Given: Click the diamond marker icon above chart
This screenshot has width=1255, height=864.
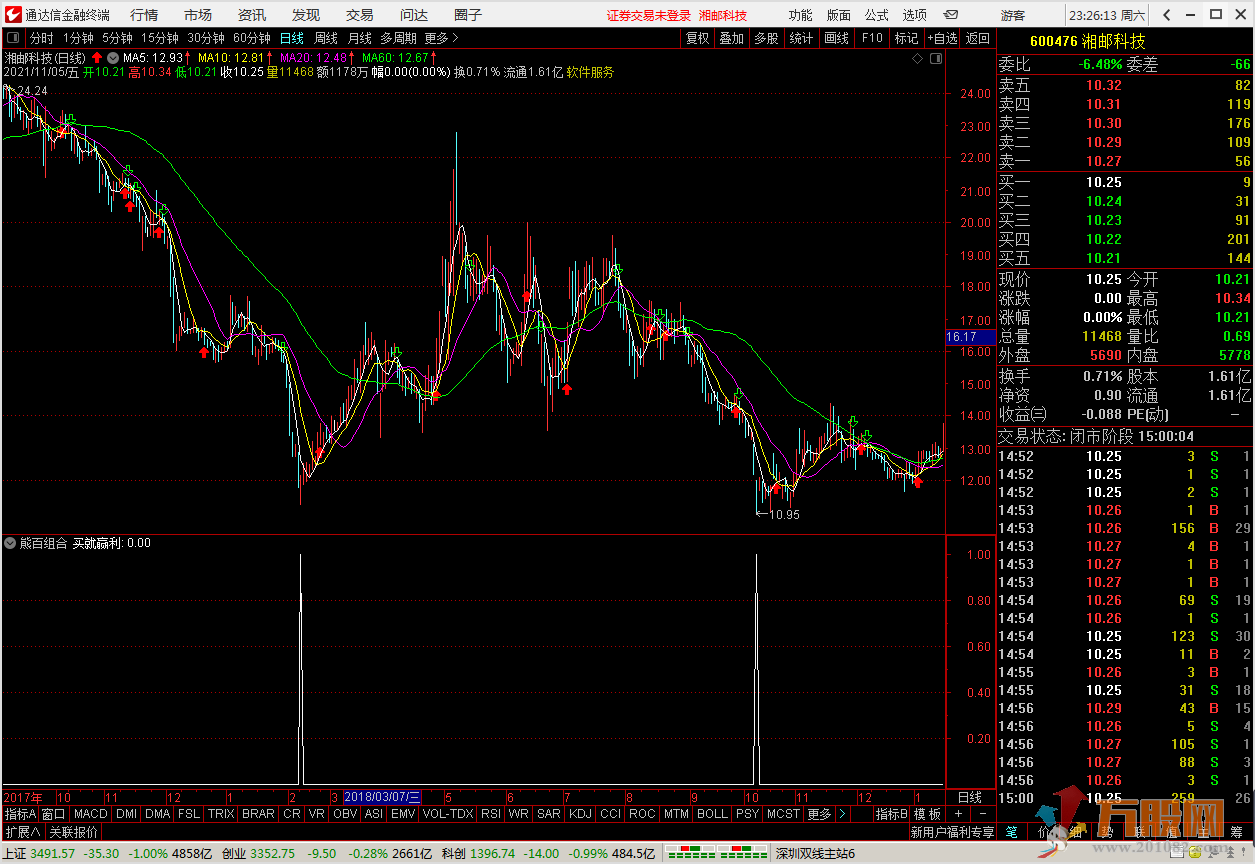Looking at the screenshot, I should pyautogui.click(x=917, y=60).
